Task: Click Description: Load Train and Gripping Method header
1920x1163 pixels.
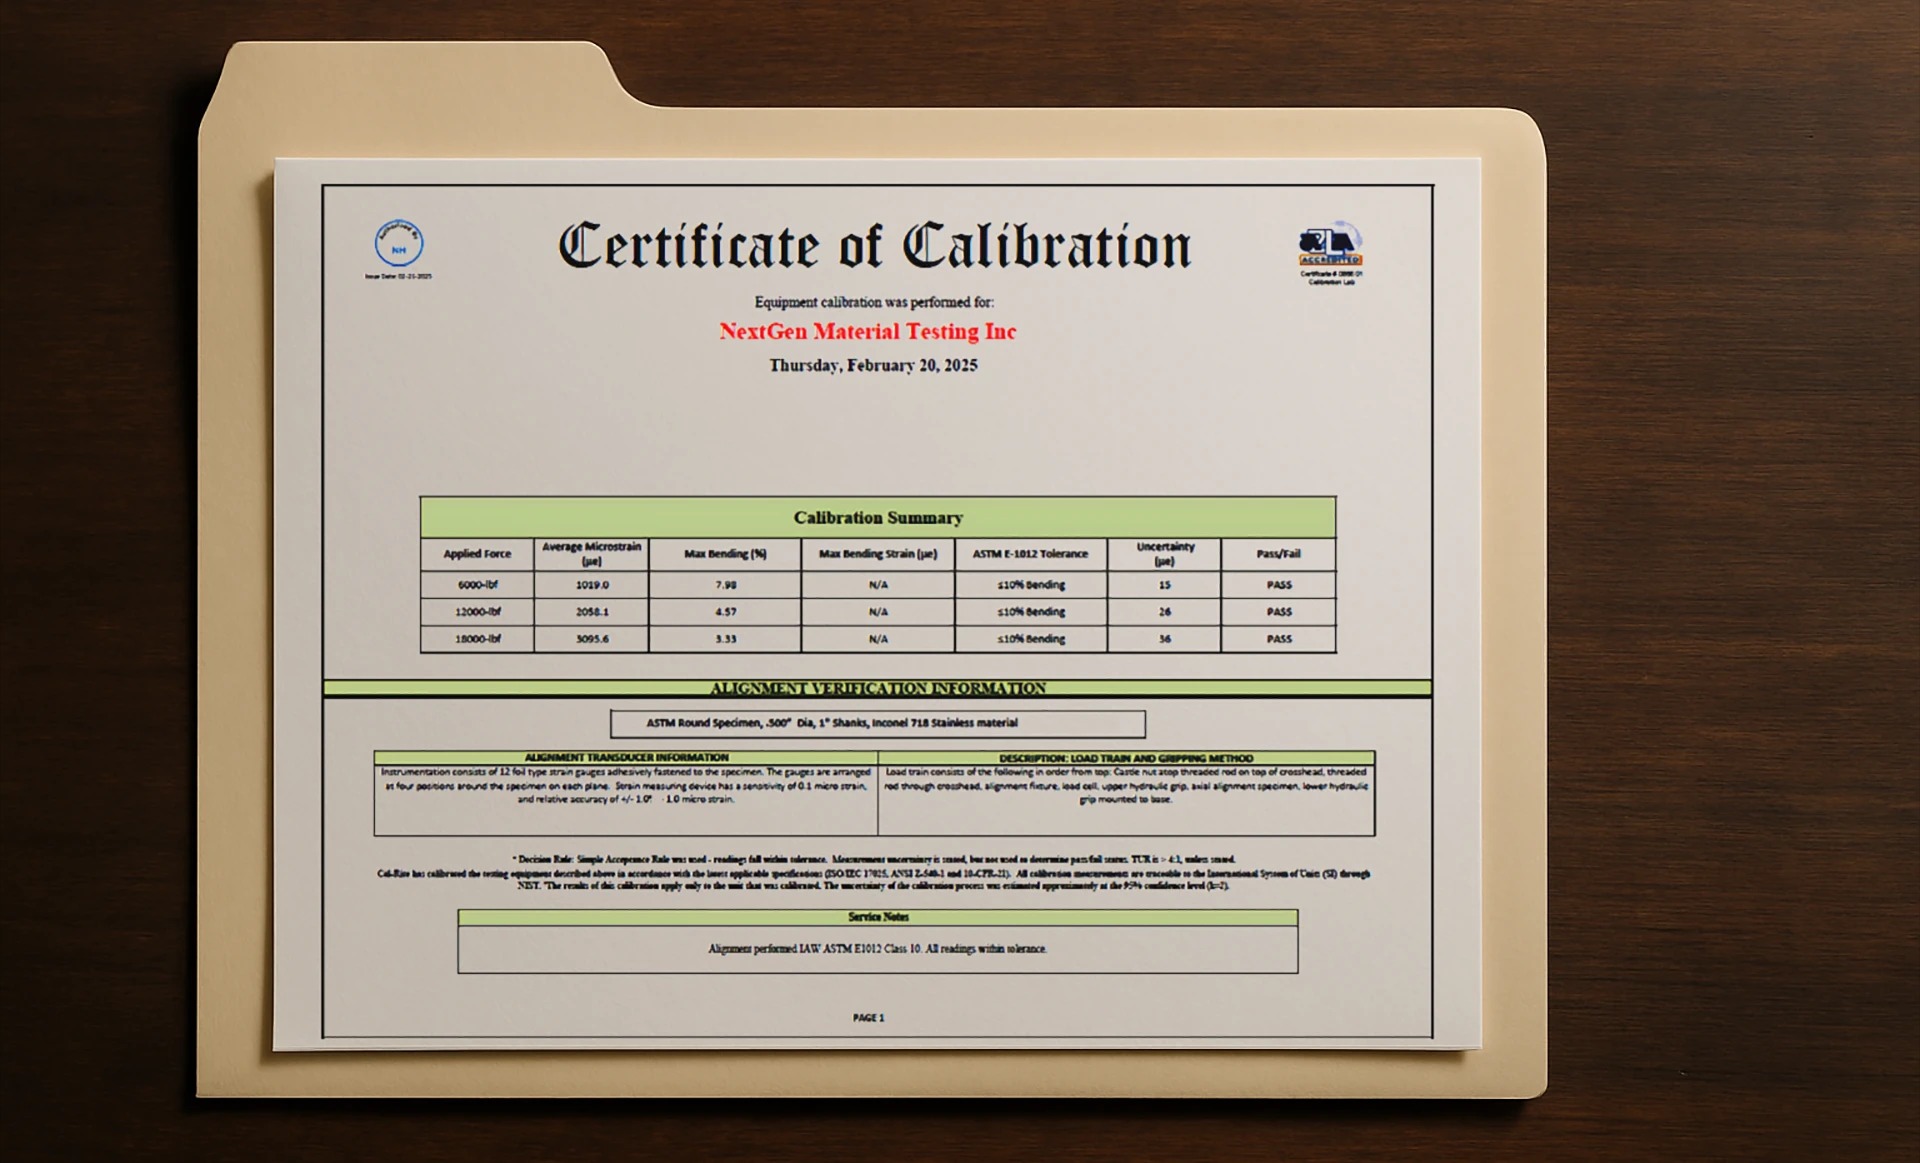Action: click(x=1126, y=758)
